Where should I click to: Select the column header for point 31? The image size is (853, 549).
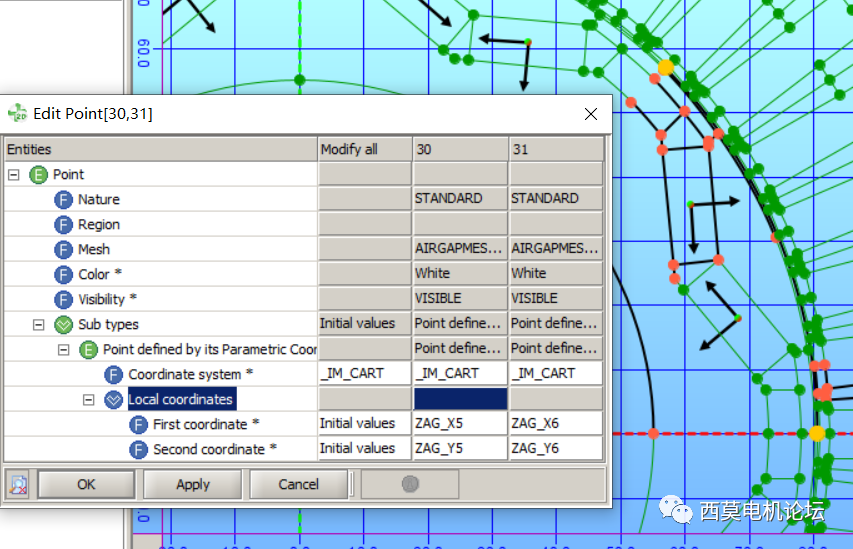coord(555,149)
